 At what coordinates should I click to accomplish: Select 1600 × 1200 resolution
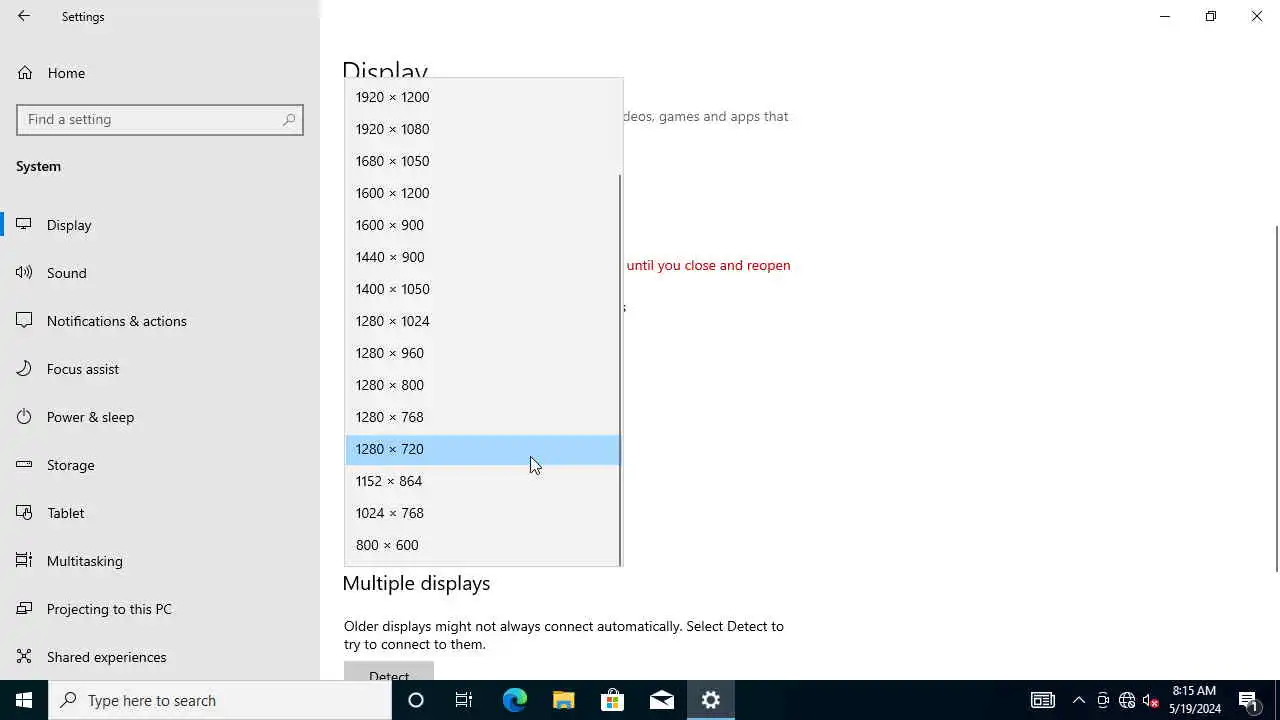(483, 193)
